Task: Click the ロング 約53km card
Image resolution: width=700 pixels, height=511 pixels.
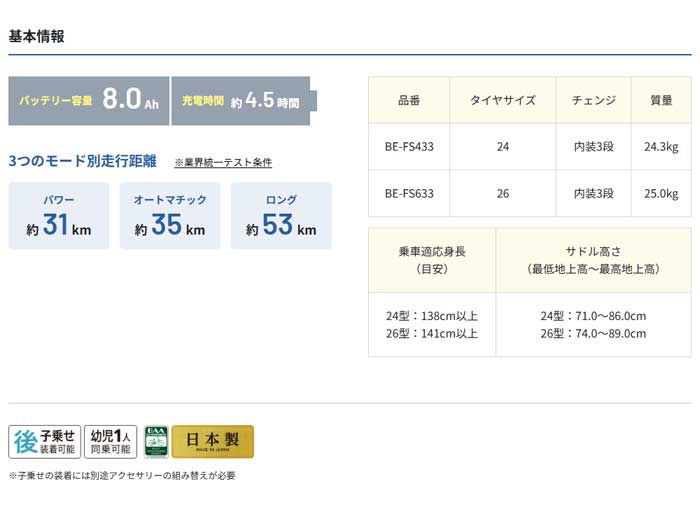Action: tap(281, 216)
